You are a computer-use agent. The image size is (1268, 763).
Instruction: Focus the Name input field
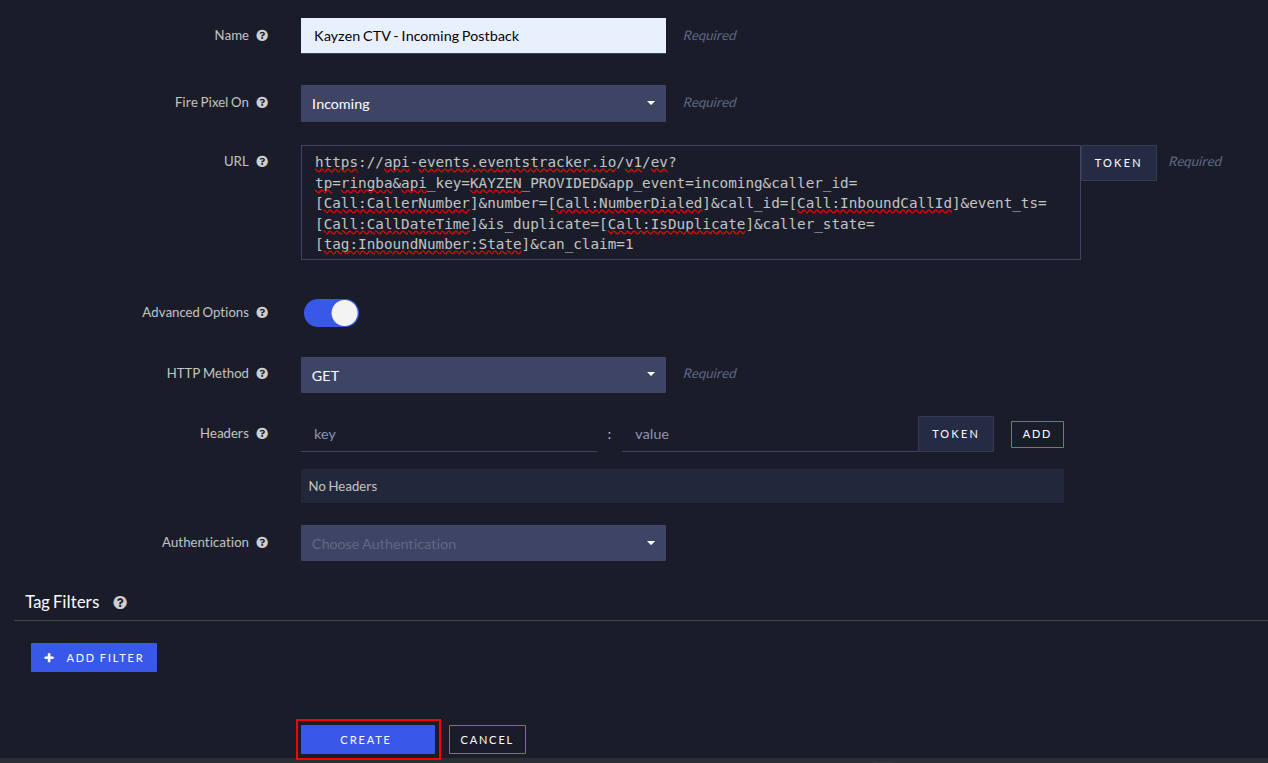tap(483, 35)
